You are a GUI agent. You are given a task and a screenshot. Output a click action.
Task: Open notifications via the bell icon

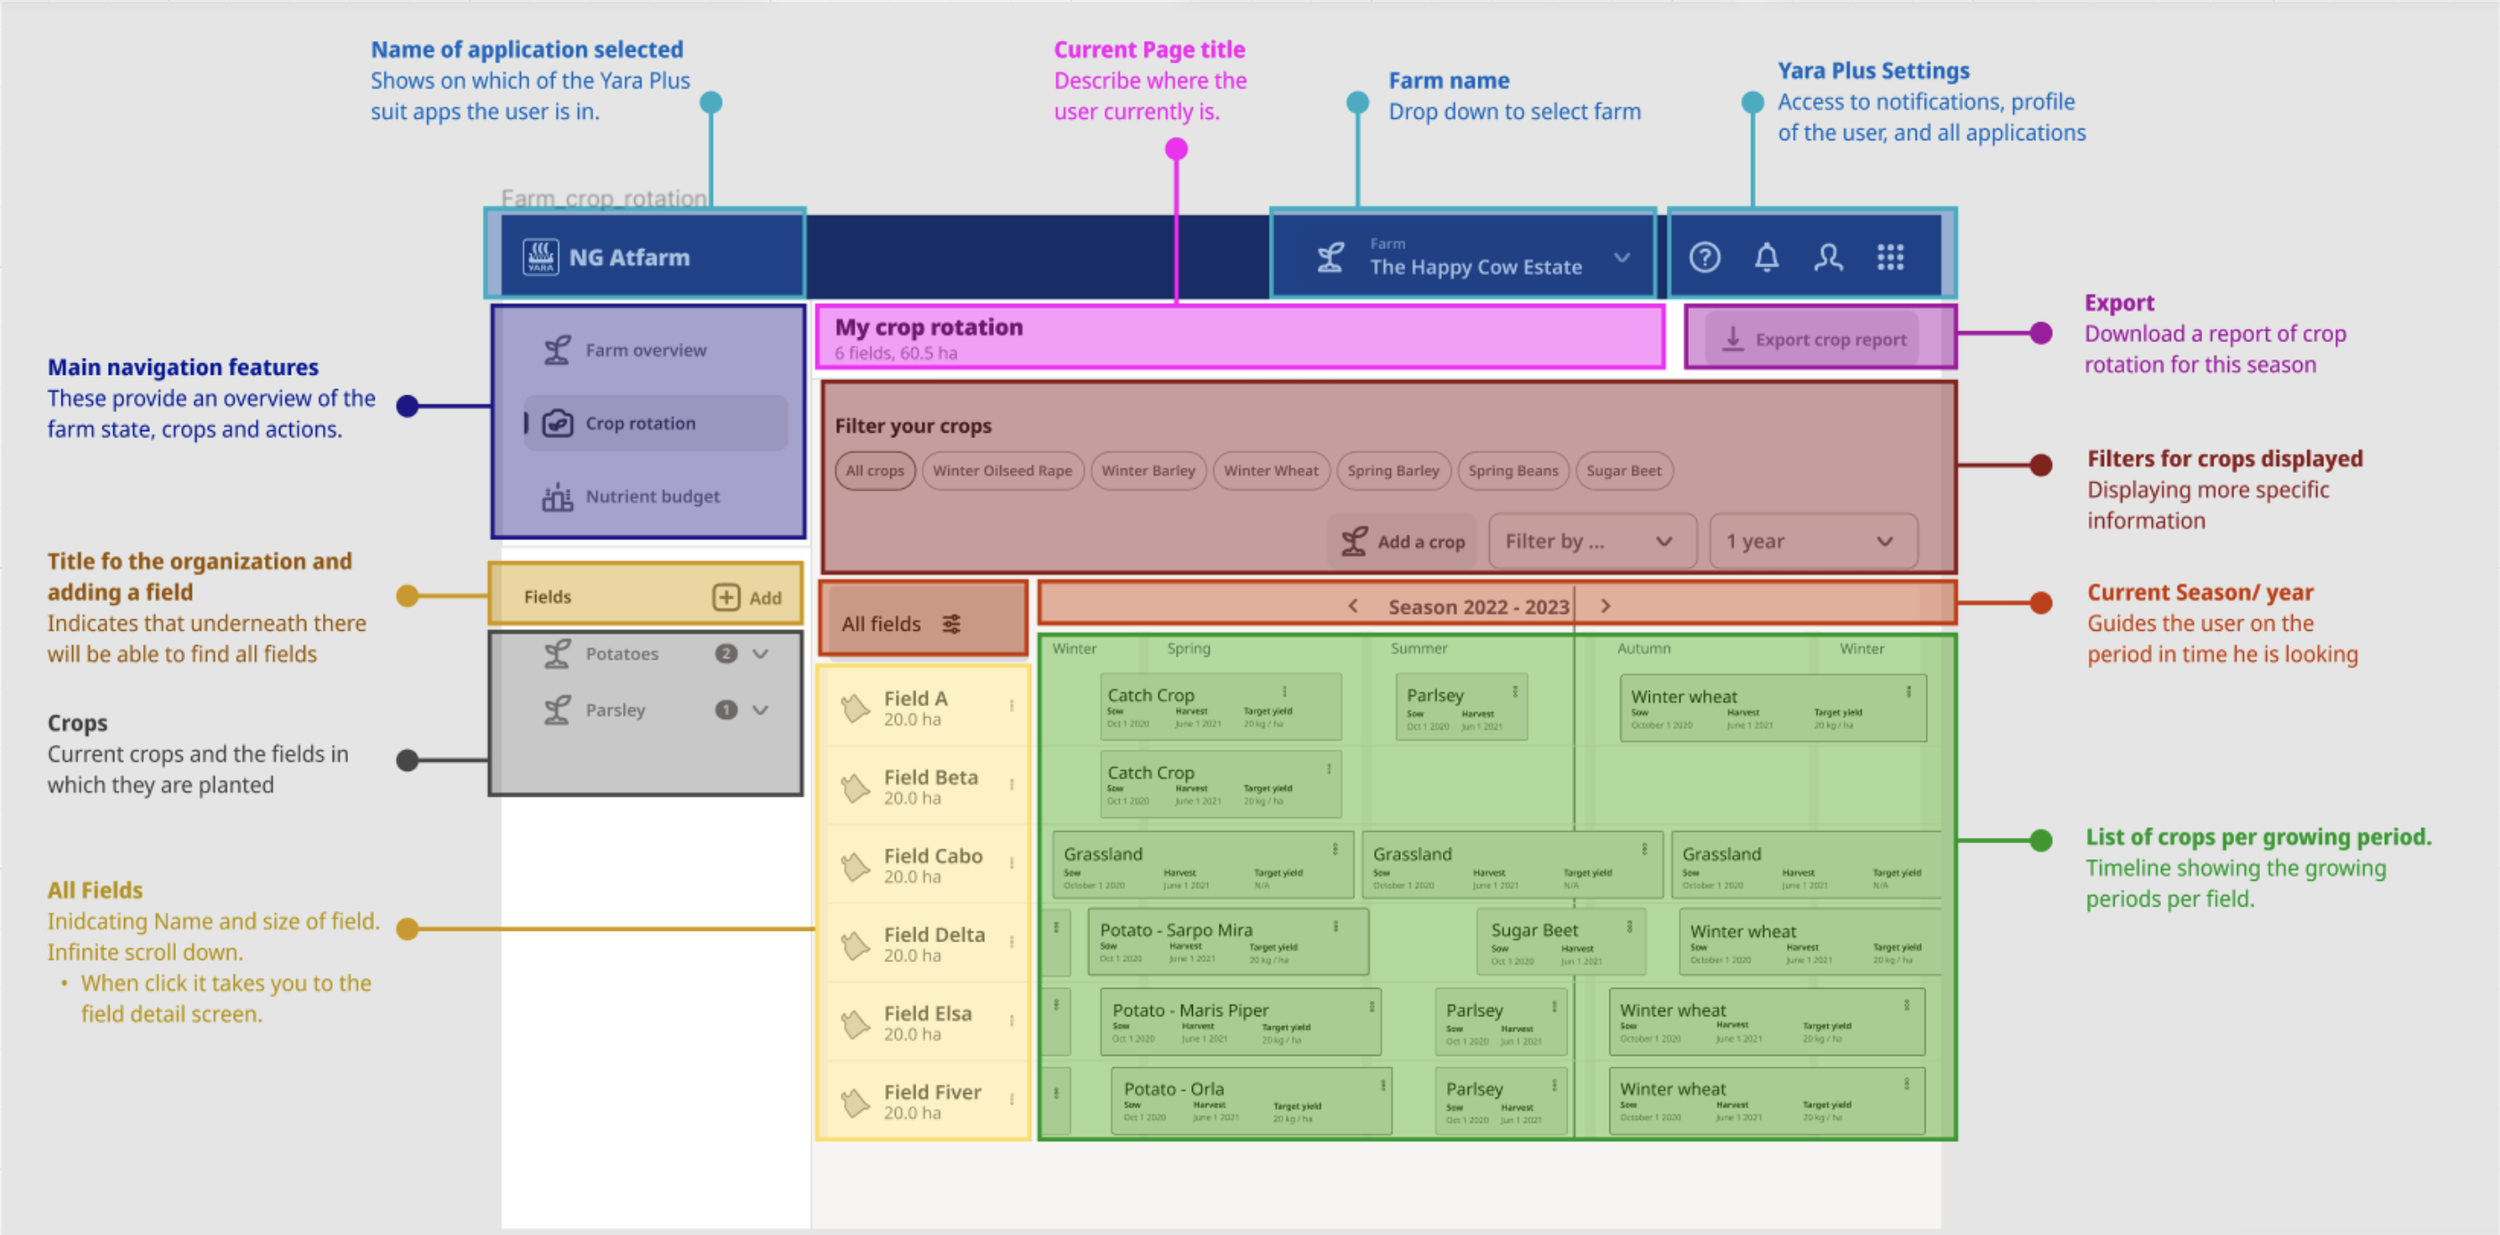coord(1767,258)
